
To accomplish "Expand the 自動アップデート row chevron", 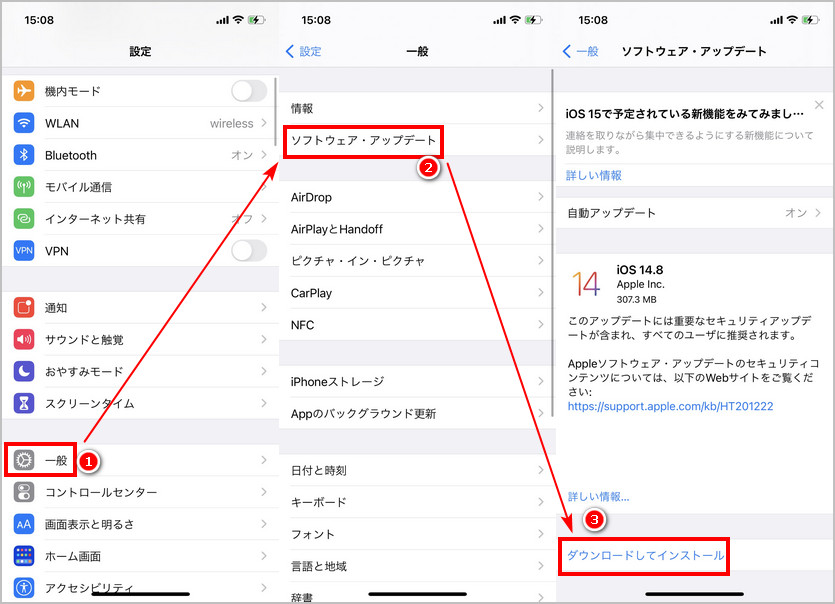I will (818, 213).
